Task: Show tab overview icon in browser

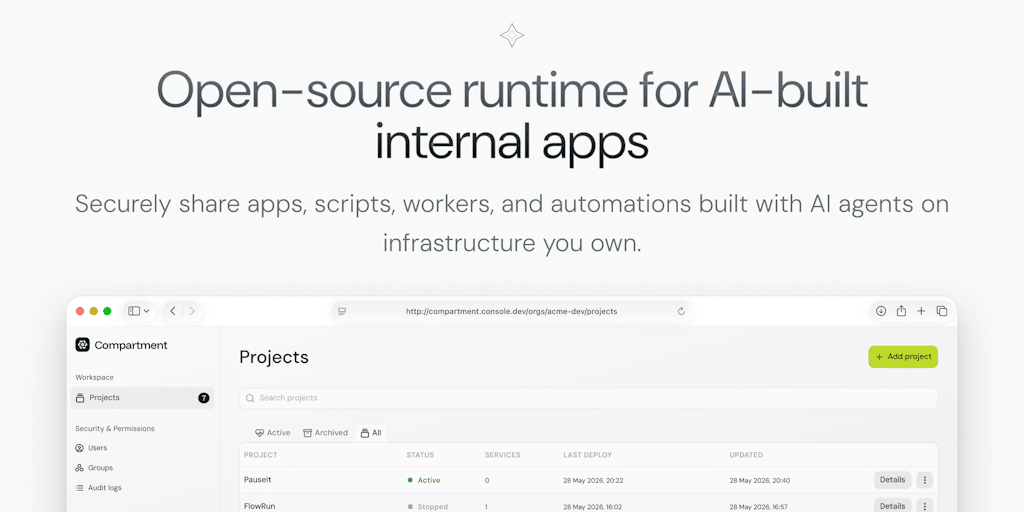Action: [x=942, y=312]
